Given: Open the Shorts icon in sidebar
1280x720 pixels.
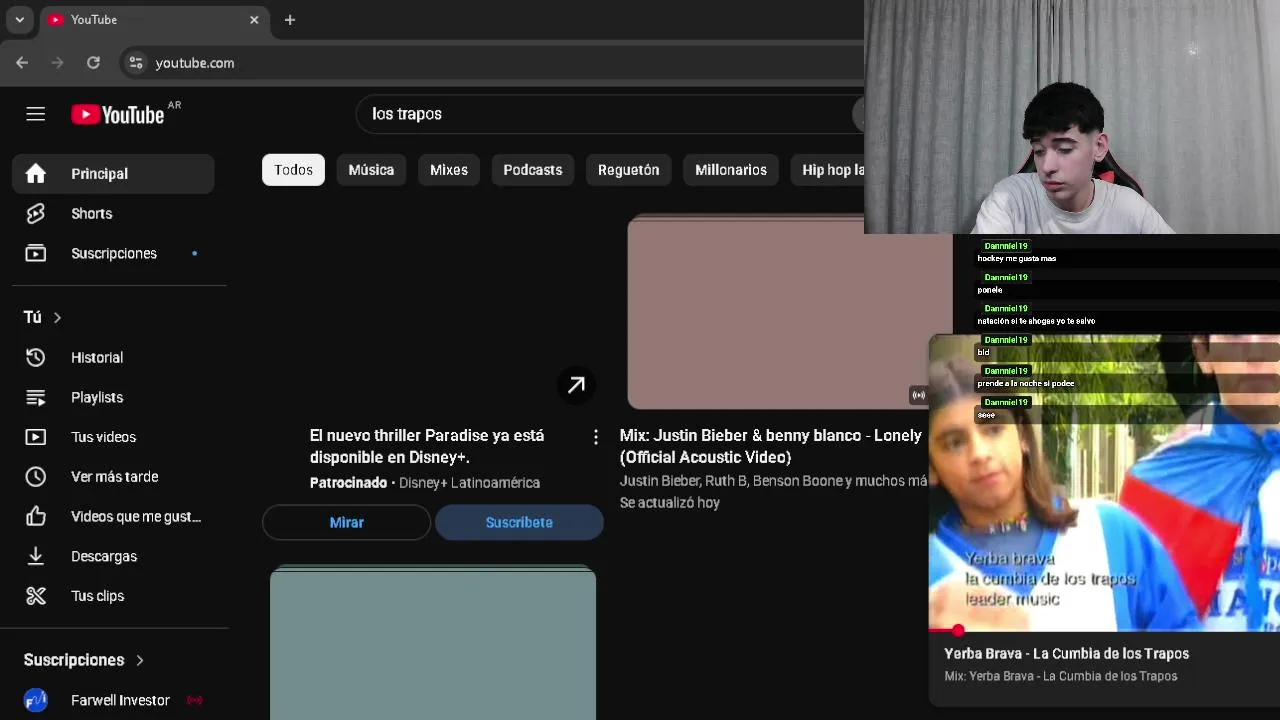Looking at the screenshot, I should [36, 214].
